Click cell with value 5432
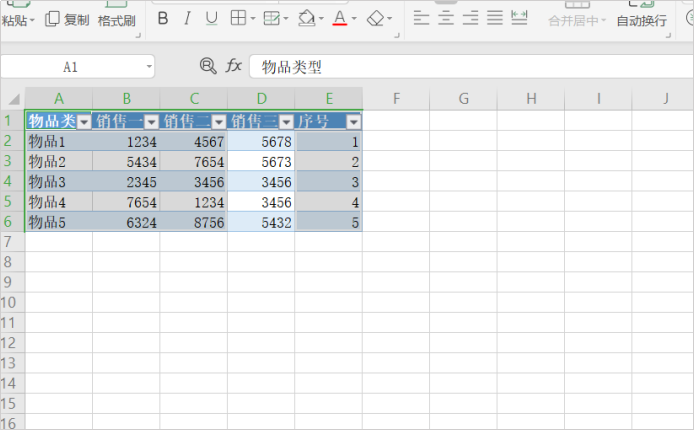Image resolution: width=695 pixels, height=431 pixels. [x=261, y=222]
